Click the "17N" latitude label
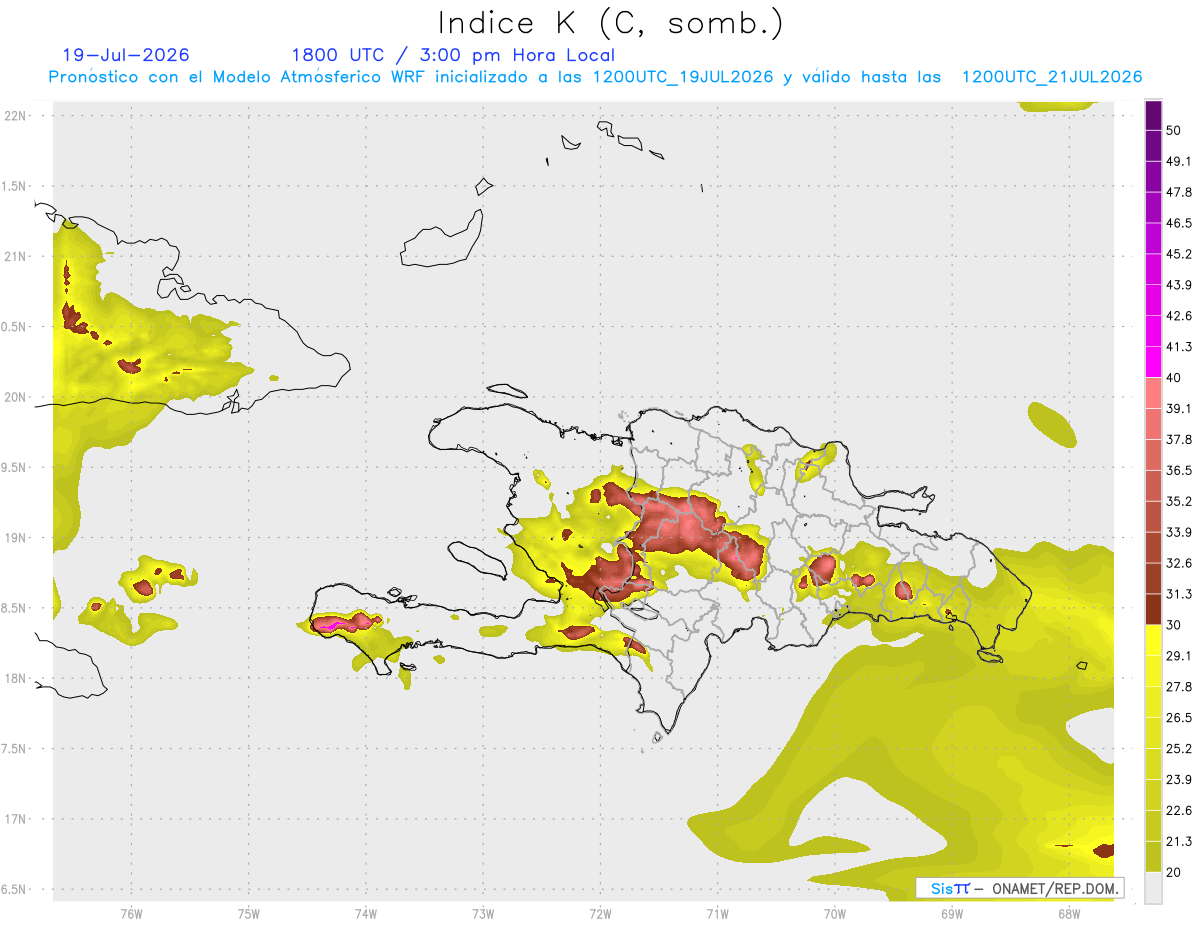This screenshot has height=927, width=1200. pos(15,820)
